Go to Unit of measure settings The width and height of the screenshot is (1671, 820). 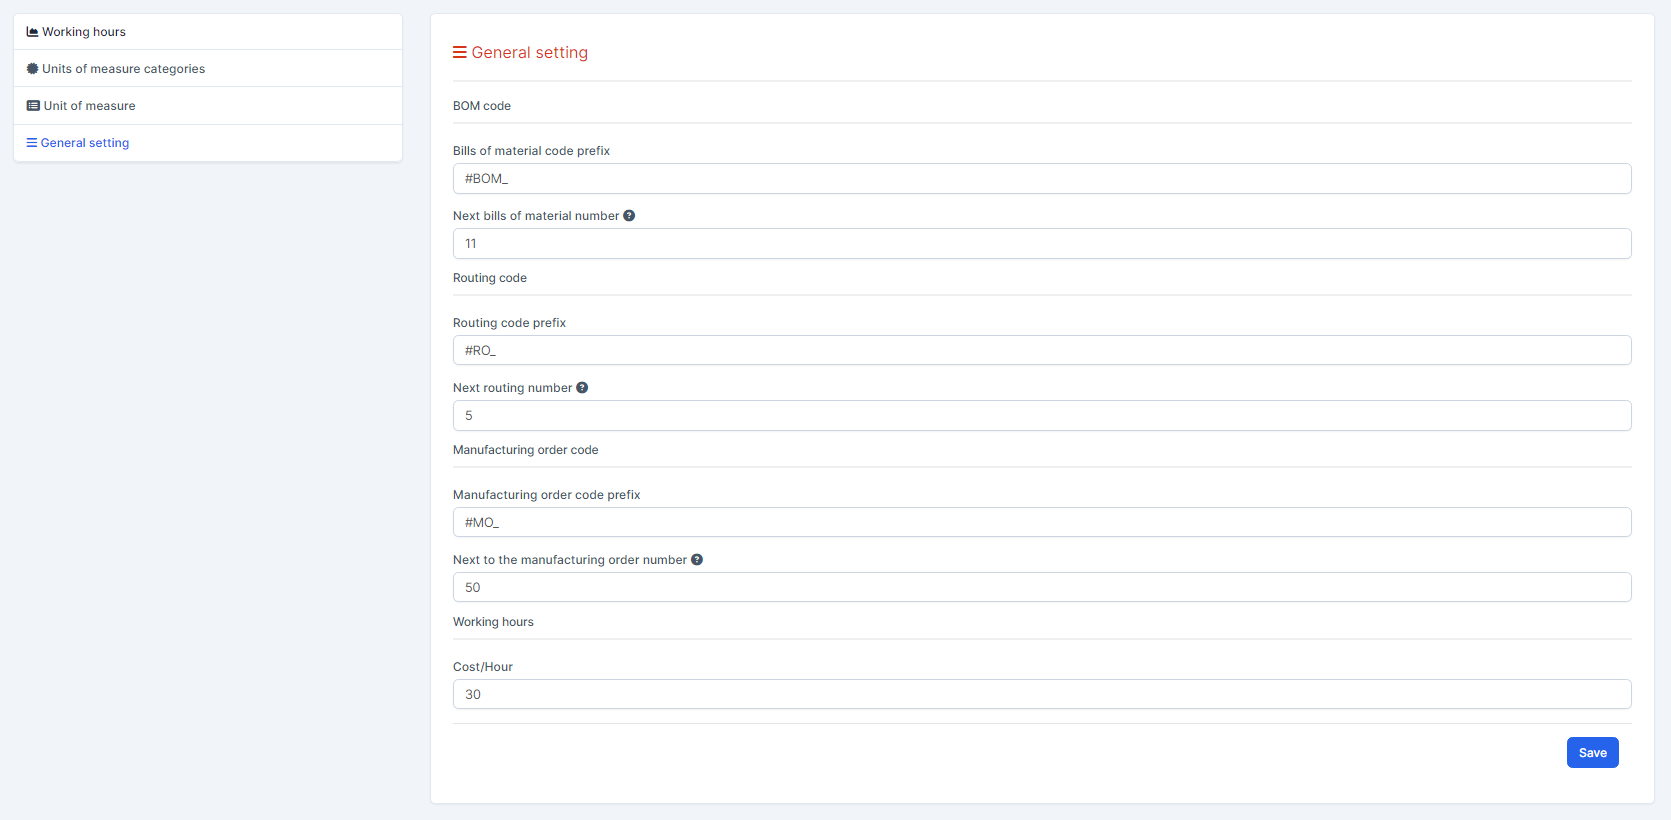pos(89,106)
